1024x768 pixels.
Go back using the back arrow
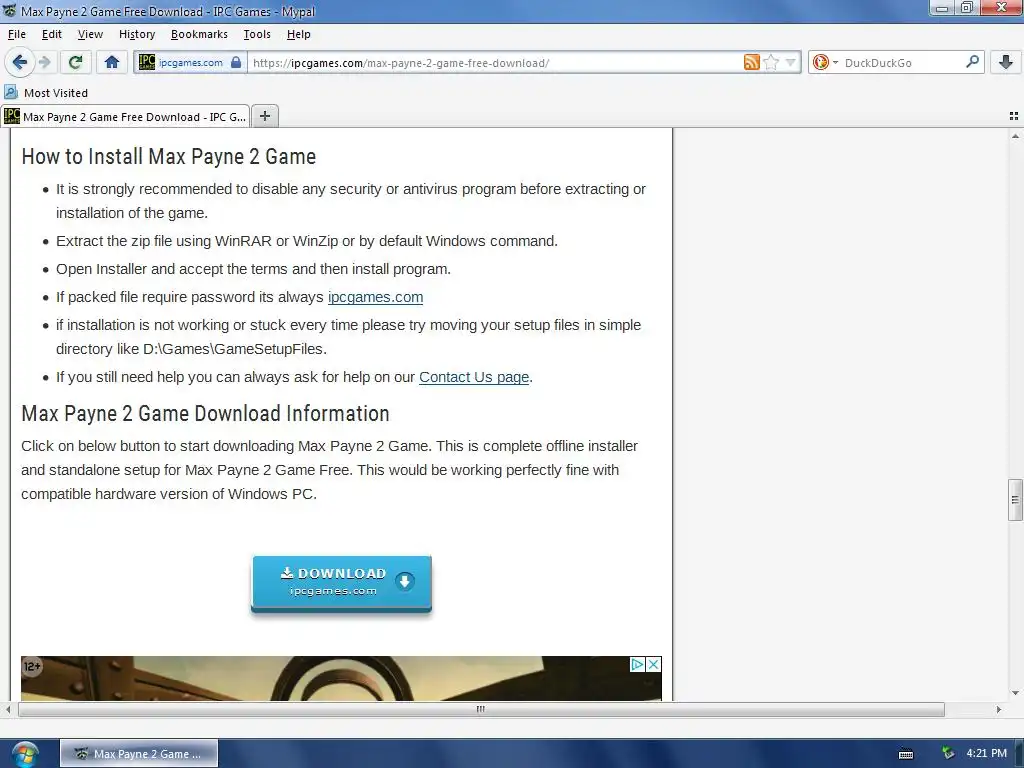click(x=19, y=63)
